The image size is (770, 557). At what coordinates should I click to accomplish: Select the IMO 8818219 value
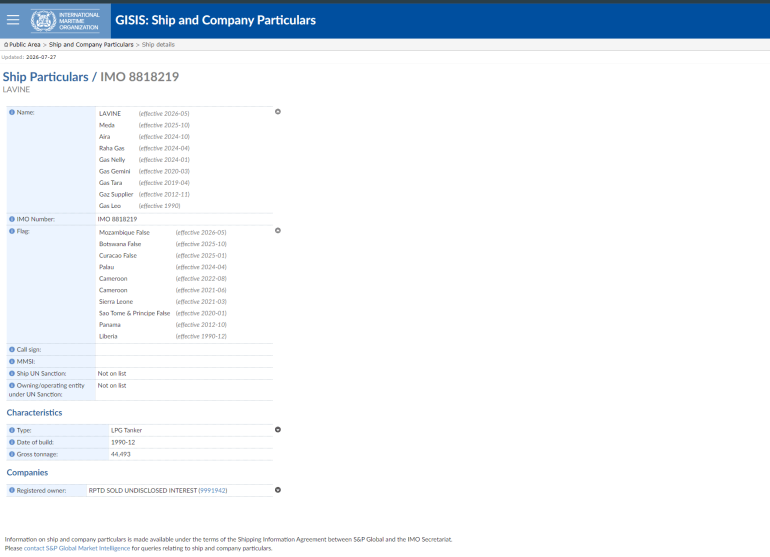117,220
